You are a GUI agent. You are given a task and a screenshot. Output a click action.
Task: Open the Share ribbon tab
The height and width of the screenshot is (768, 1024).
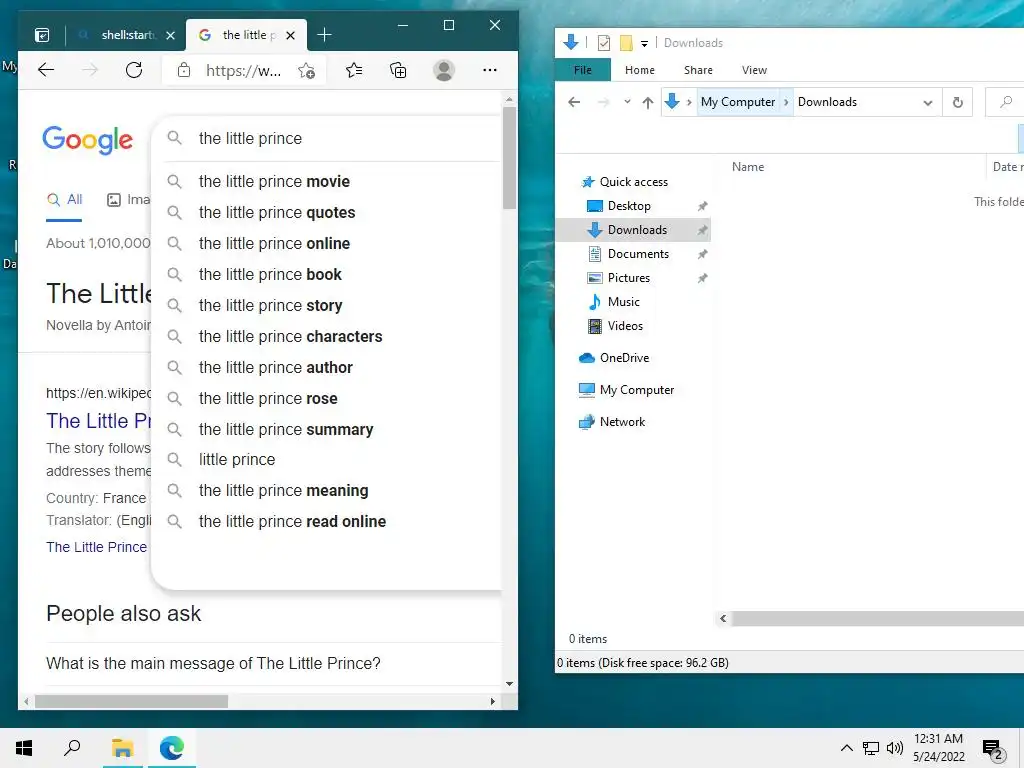698,70
